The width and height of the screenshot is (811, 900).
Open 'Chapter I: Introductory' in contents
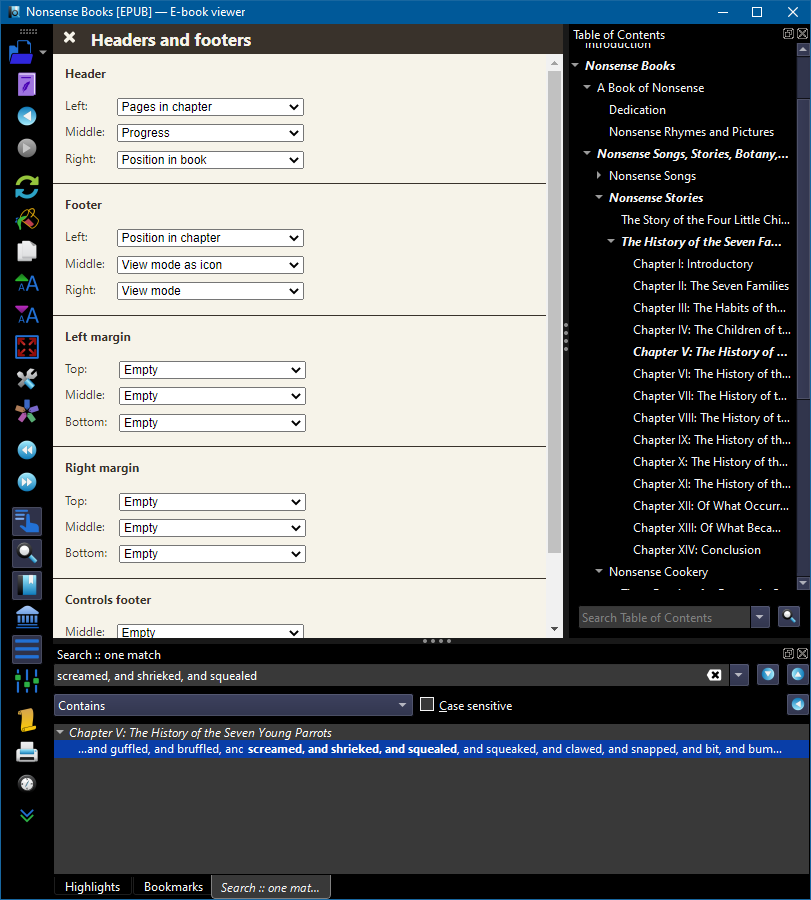click(693, 264)
